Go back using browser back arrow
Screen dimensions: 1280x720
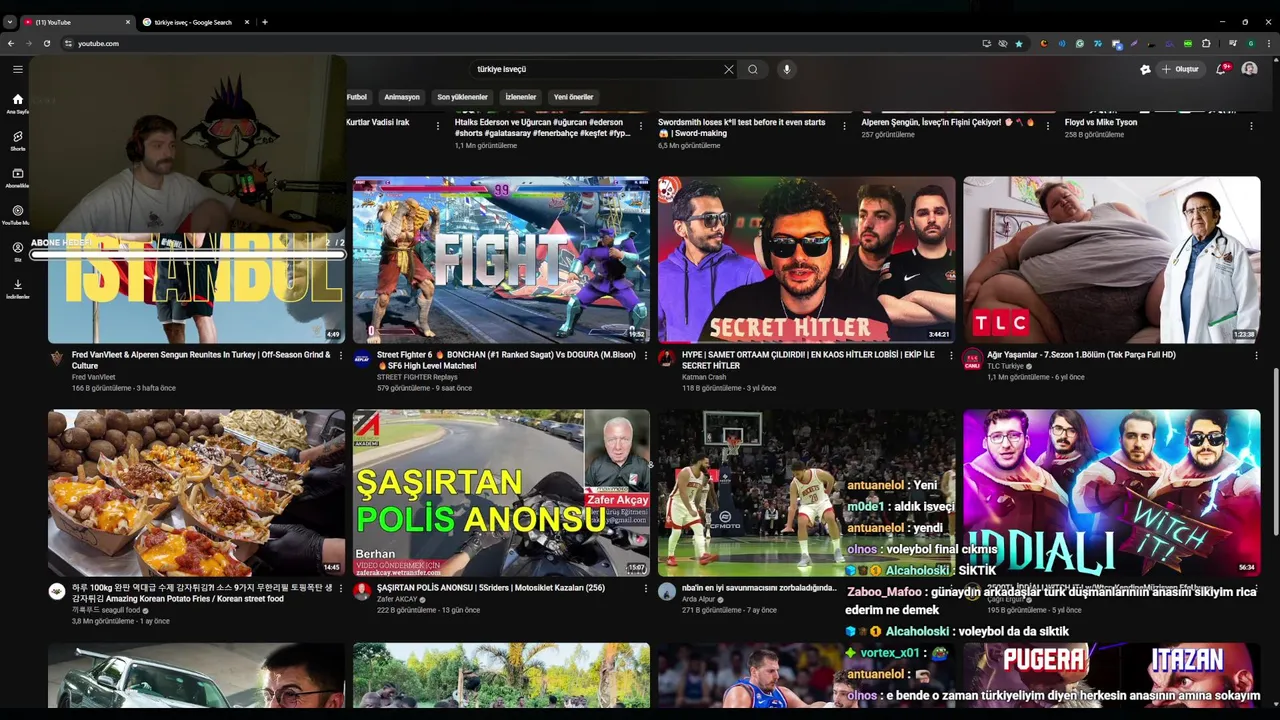pos(11,43)
